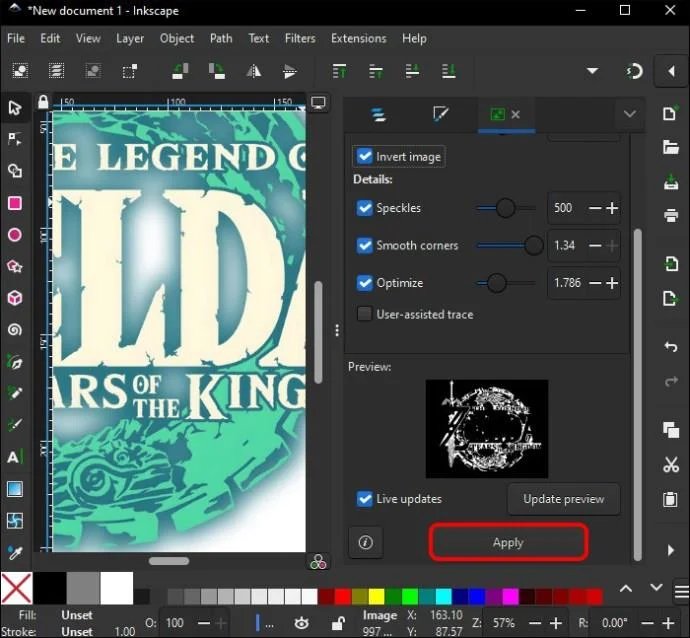Select the Ellipse circle tool
This screenshot has width=690, height=638.
click(x=15, y=235)
